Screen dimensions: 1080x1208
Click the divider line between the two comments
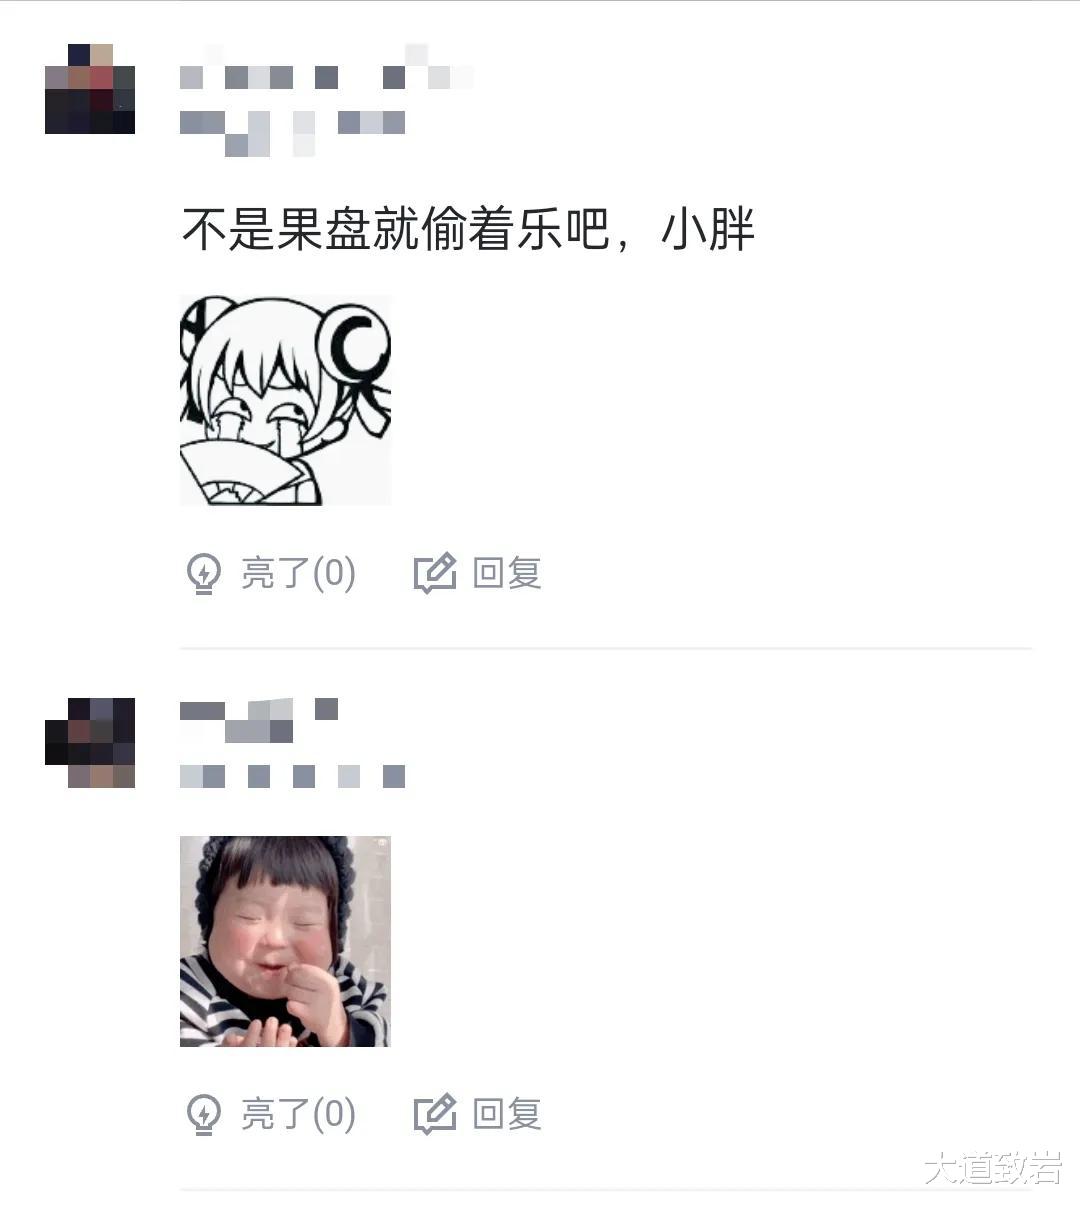606,648
